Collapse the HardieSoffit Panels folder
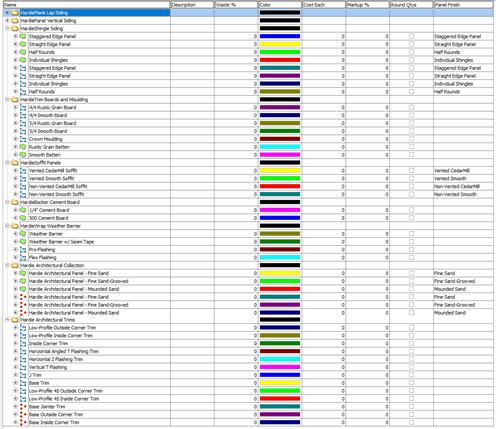The height and width of the screenshot is (429, 496). (x=7, y=163)
